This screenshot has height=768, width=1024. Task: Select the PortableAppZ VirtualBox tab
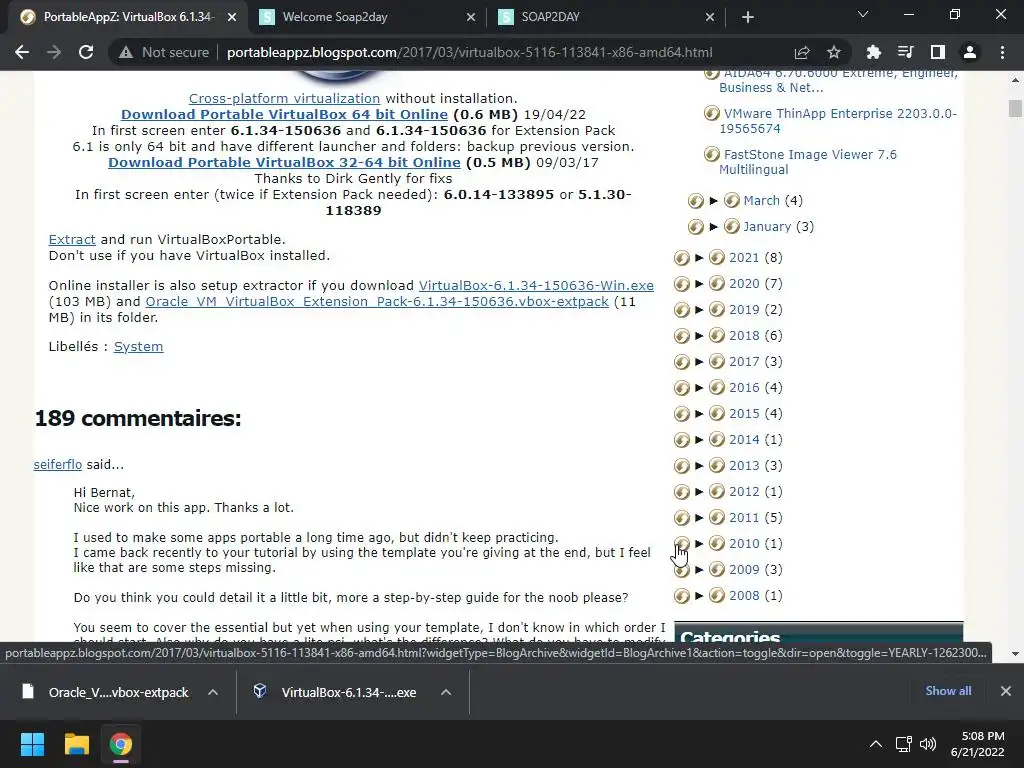[x=128, y=17]
